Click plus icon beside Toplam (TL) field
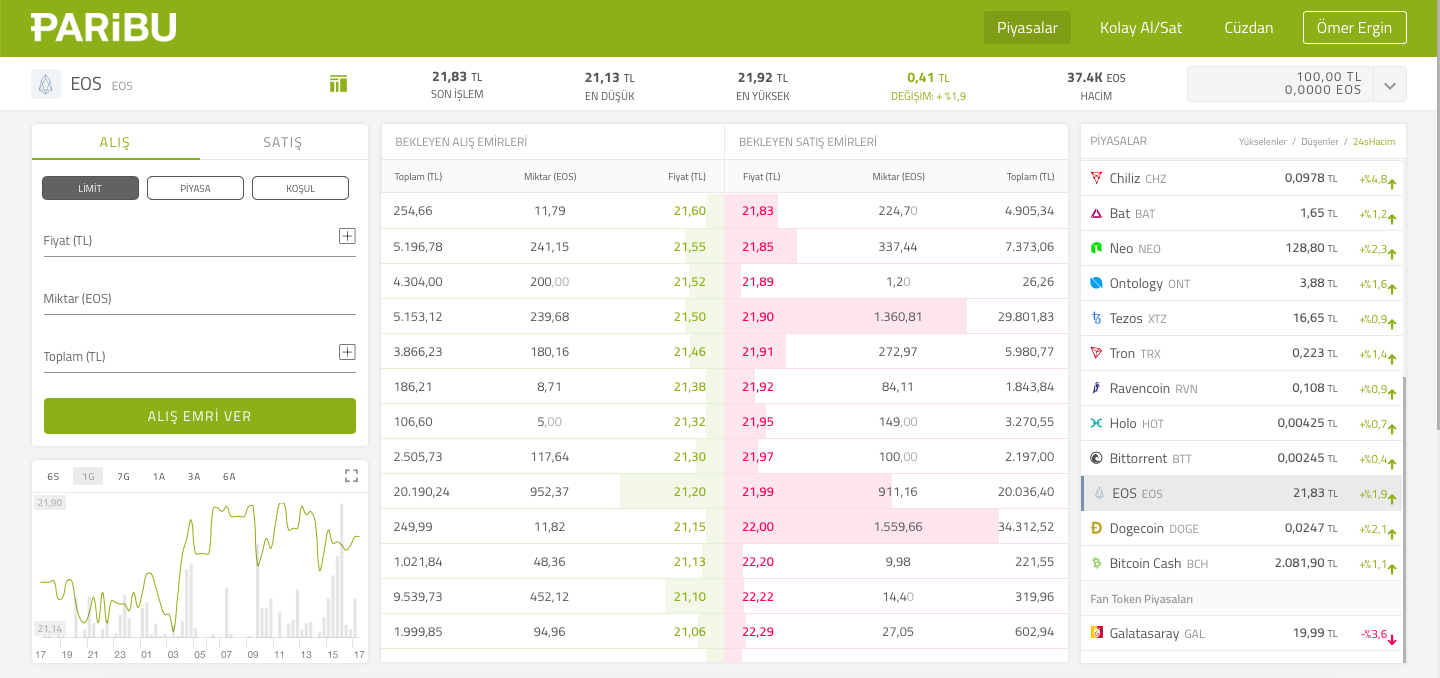1440x678 pixels. click(347, 352)
